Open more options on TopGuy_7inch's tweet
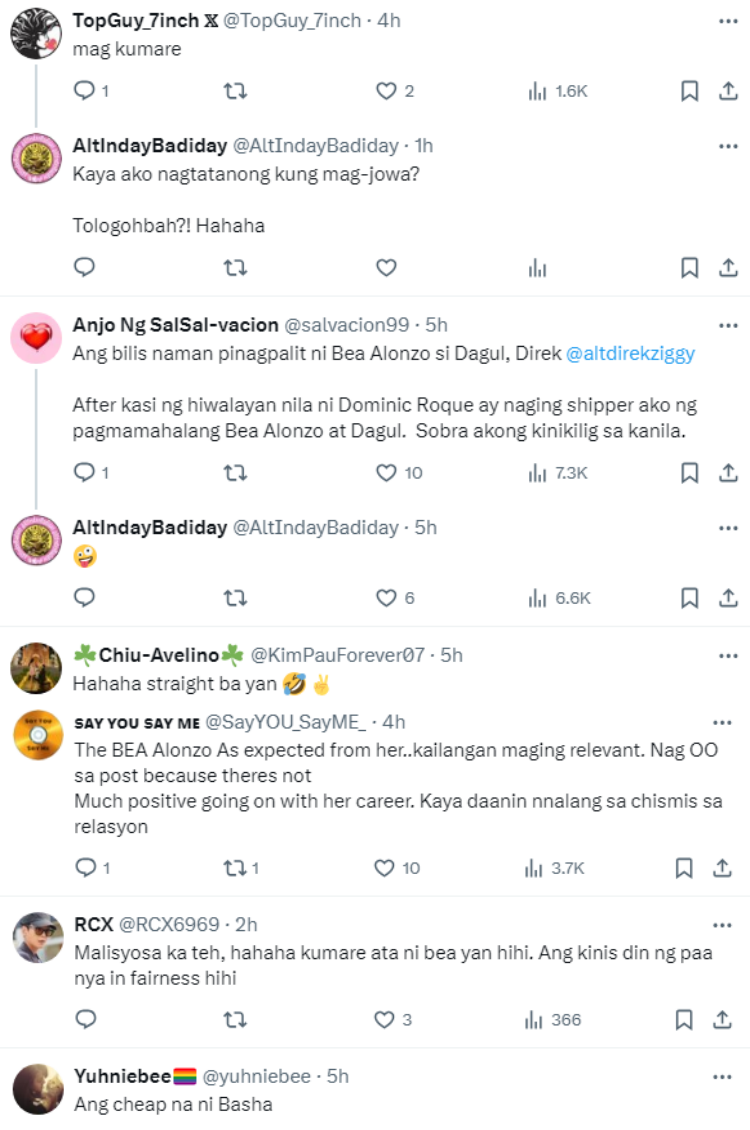This screenshot has width=750, height=1130. [728, 21]
